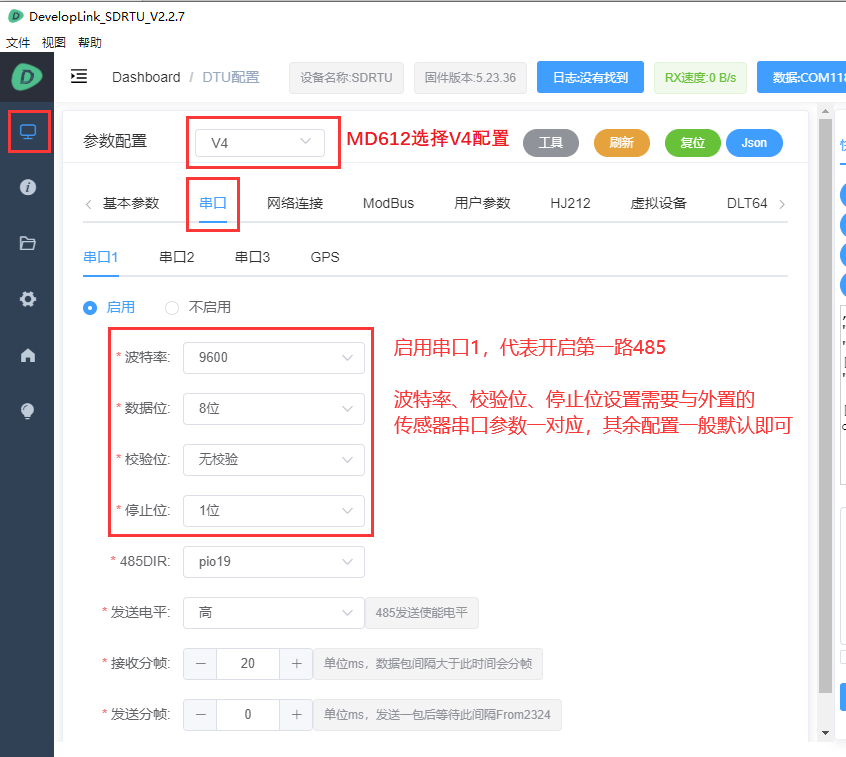Select the device monitor icon in sidebar
846x757 pixels.
(27, 131)
